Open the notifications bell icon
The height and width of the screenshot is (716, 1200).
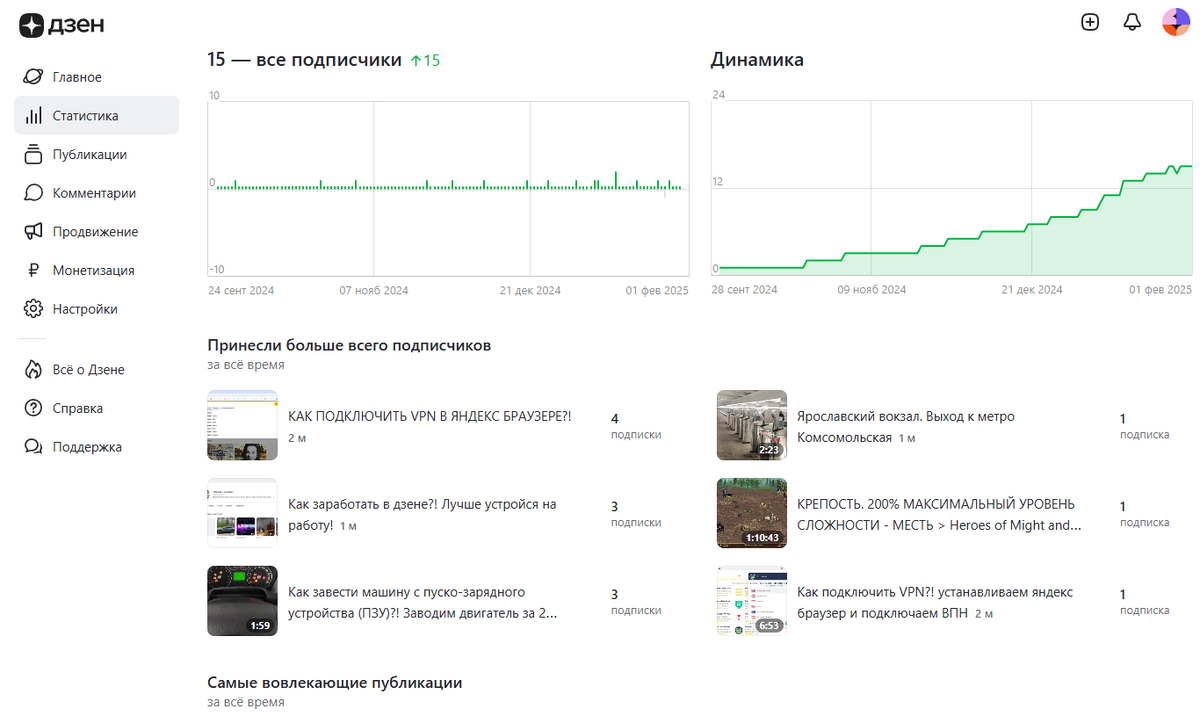1132,21
